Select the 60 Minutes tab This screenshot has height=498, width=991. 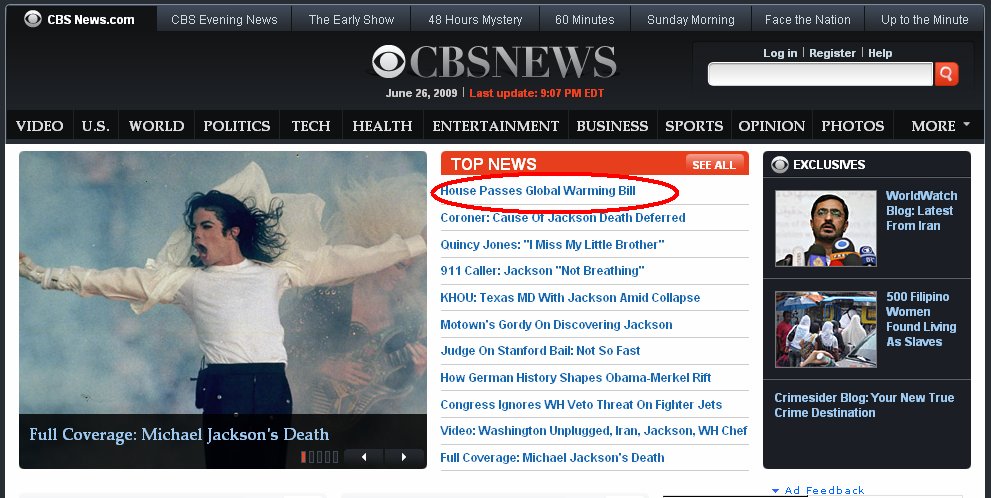pos(585,20)
